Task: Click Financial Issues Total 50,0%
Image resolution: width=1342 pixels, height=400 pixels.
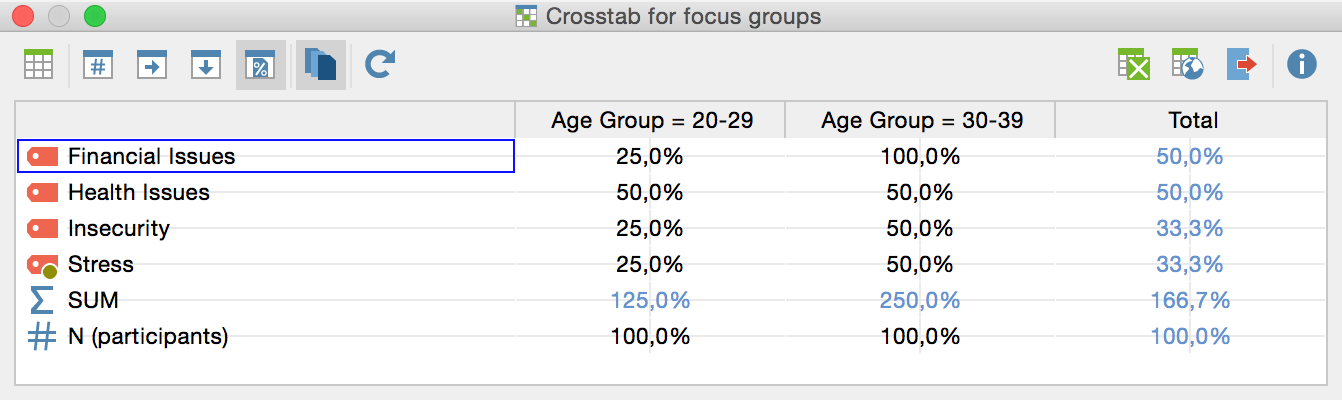Action: point(1190,156)
